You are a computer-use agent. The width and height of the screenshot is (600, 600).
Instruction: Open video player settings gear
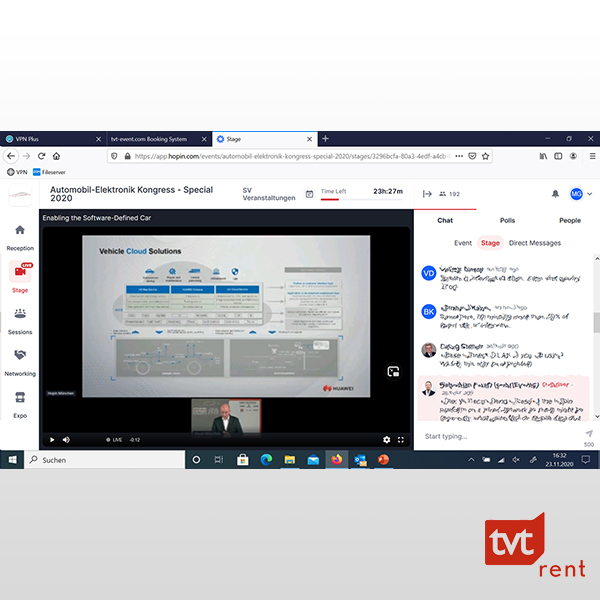[x=386, y=440]
